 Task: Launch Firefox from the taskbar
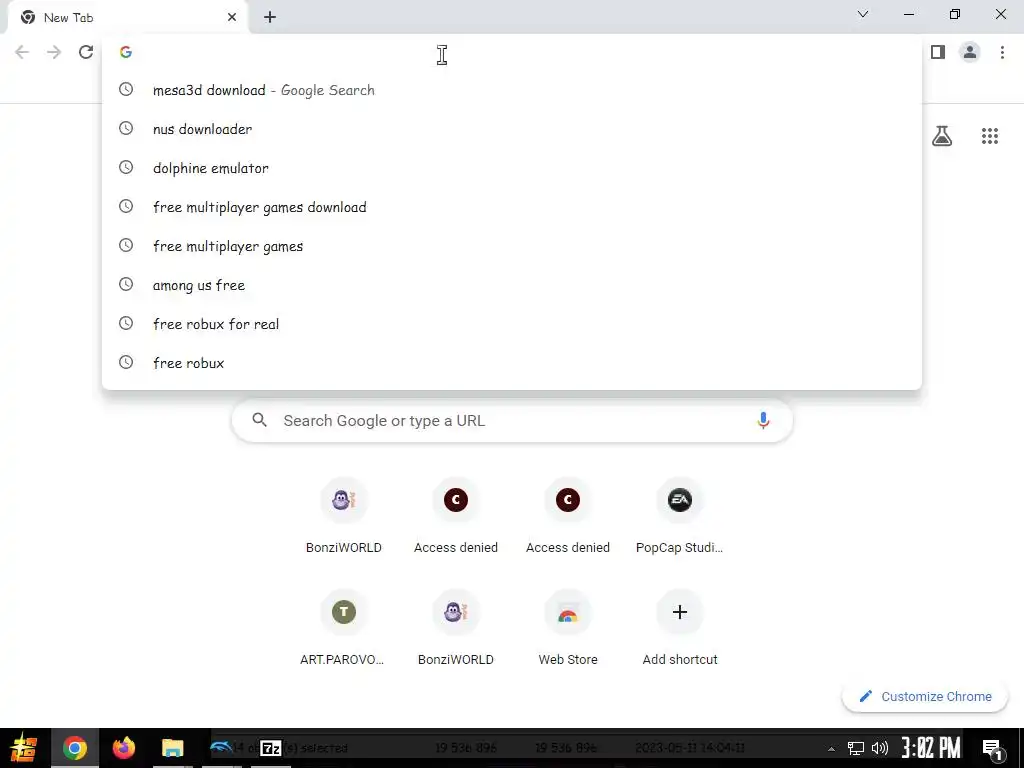(123, 748)
